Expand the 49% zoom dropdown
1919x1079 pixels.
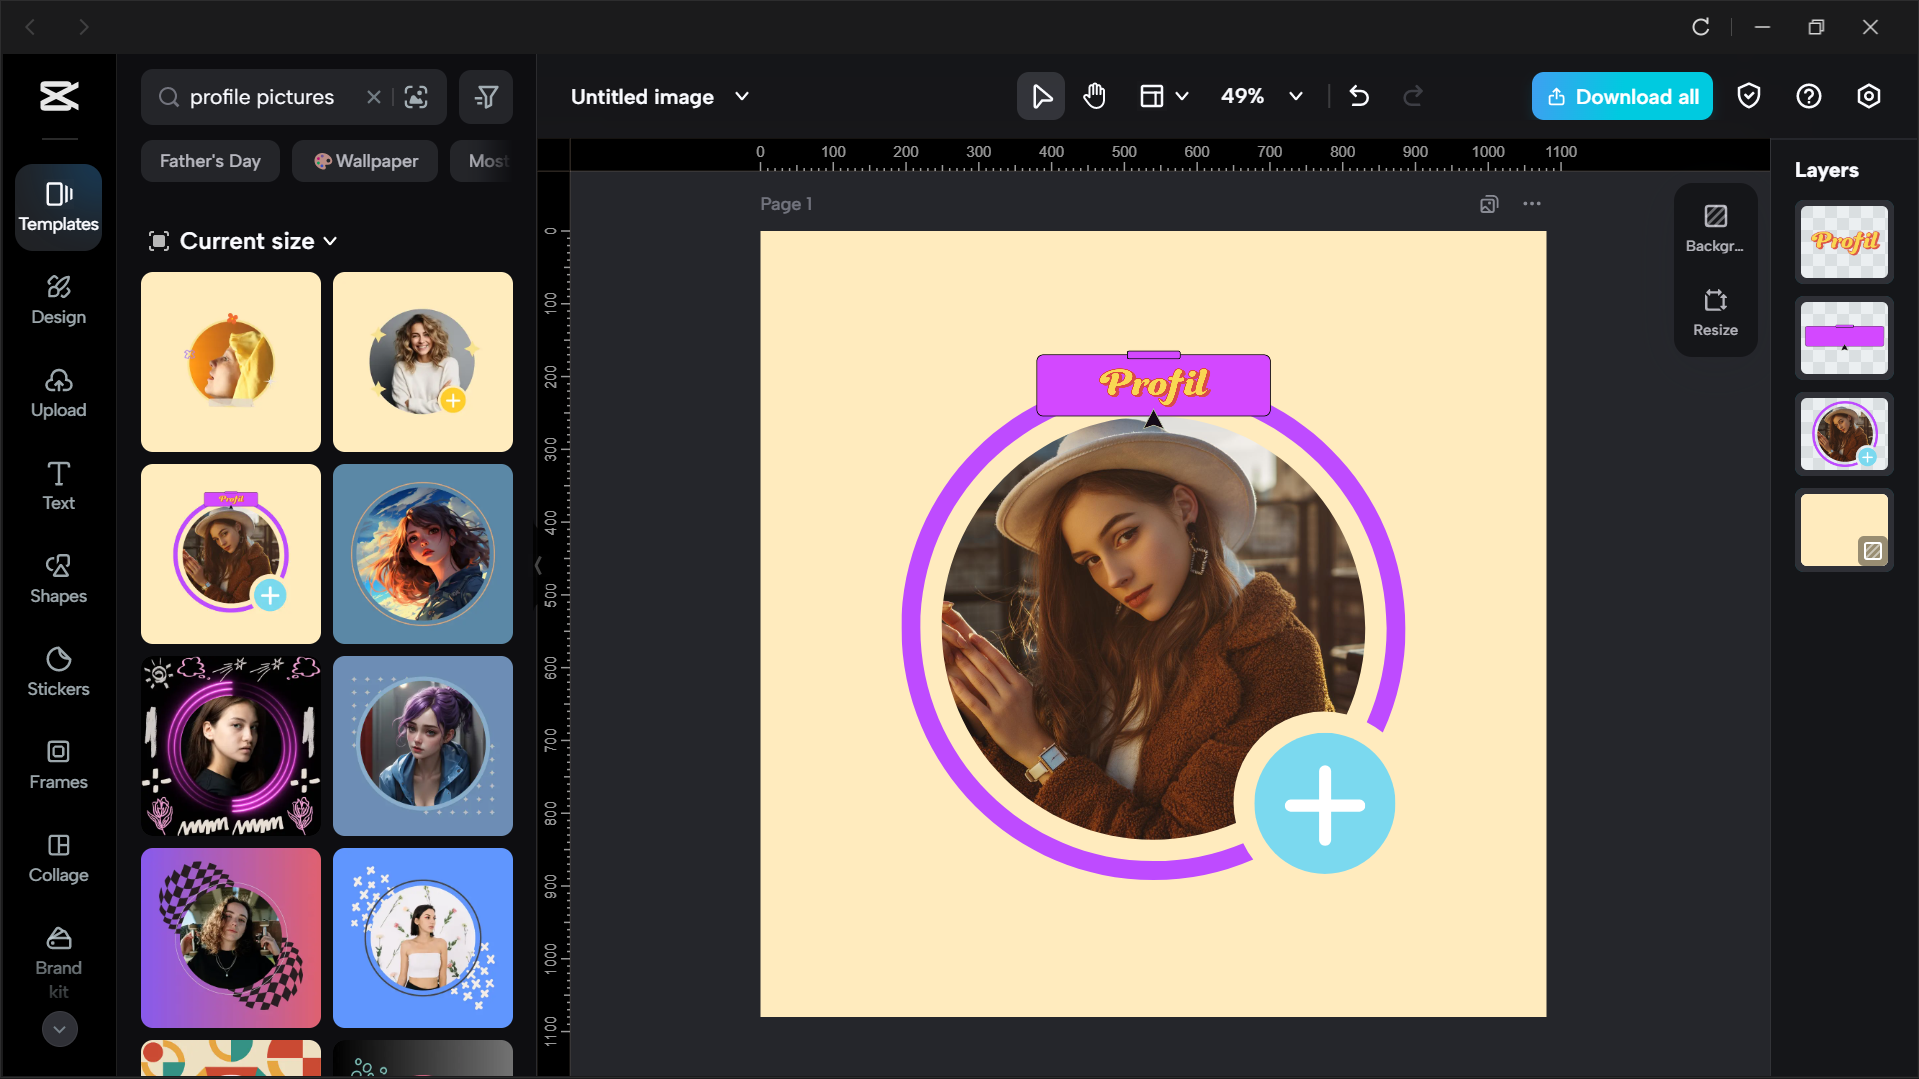coord(1296,96)
